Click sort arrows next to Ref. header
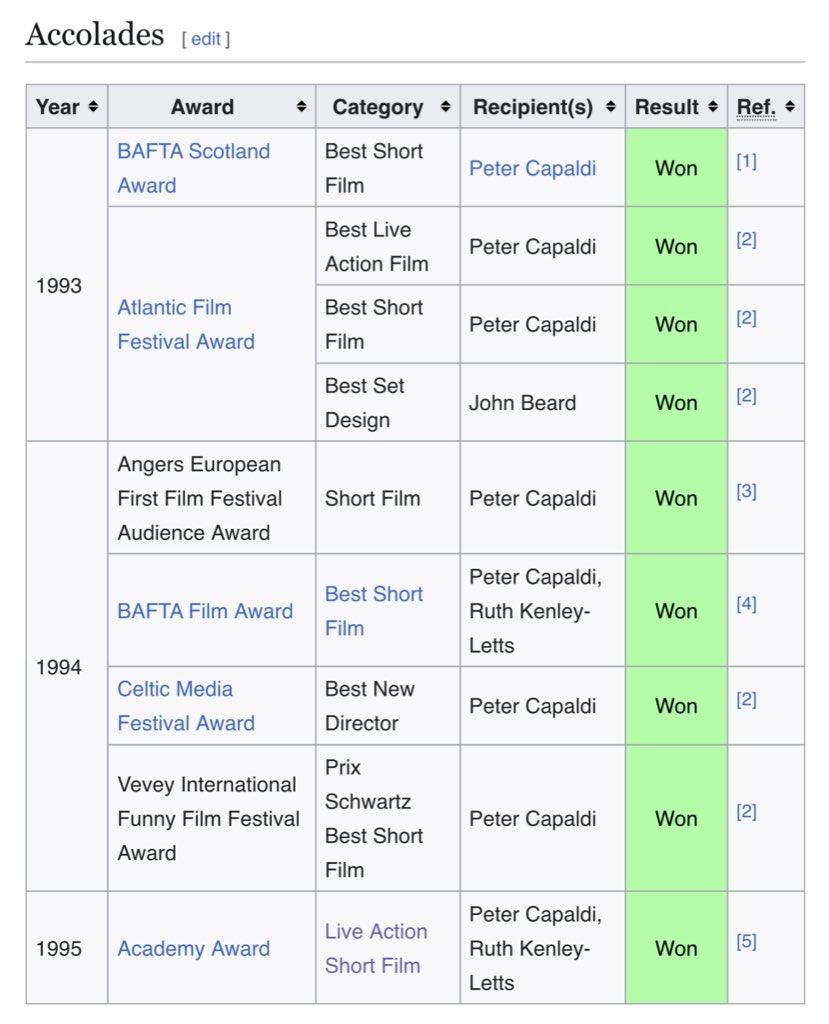 tap(789, 107)
